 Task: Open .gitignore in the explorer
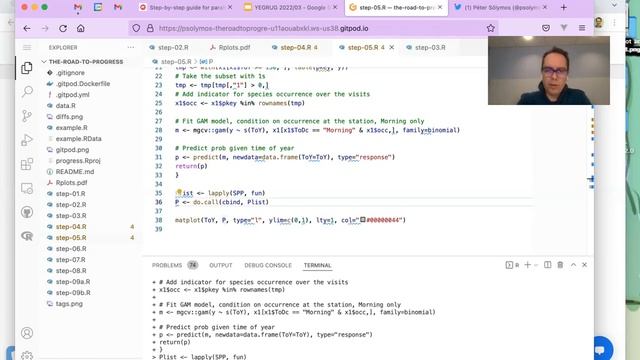pos(70,73)
